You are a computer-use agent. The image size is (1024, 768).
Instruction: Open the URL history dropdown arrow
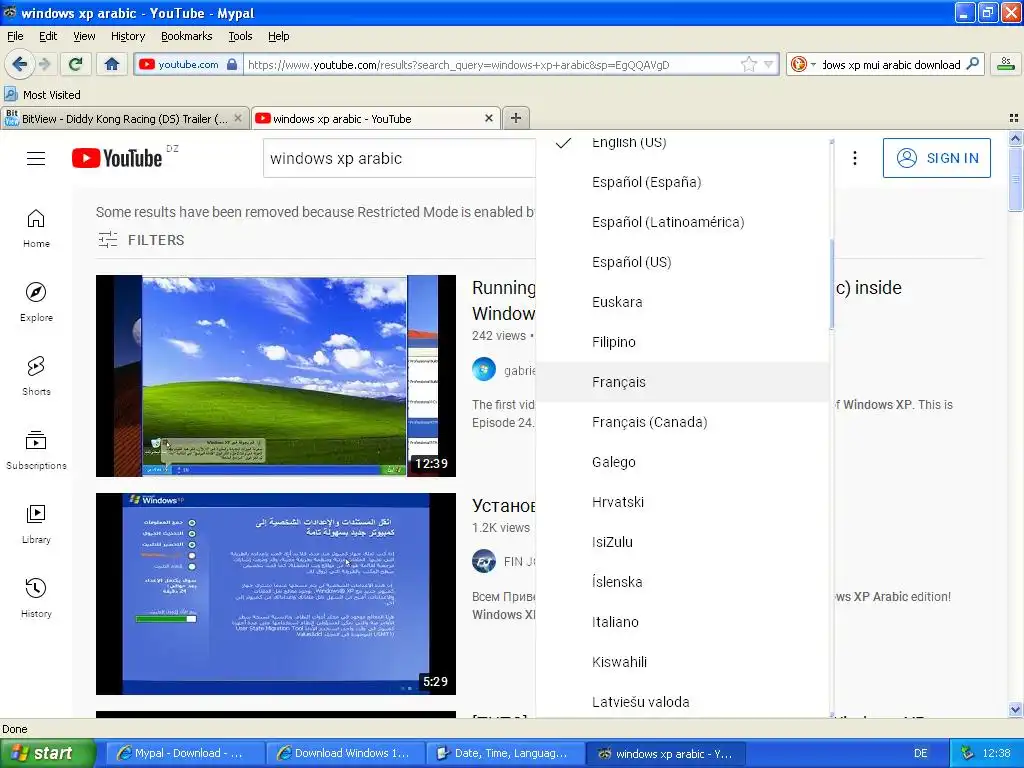769,64
